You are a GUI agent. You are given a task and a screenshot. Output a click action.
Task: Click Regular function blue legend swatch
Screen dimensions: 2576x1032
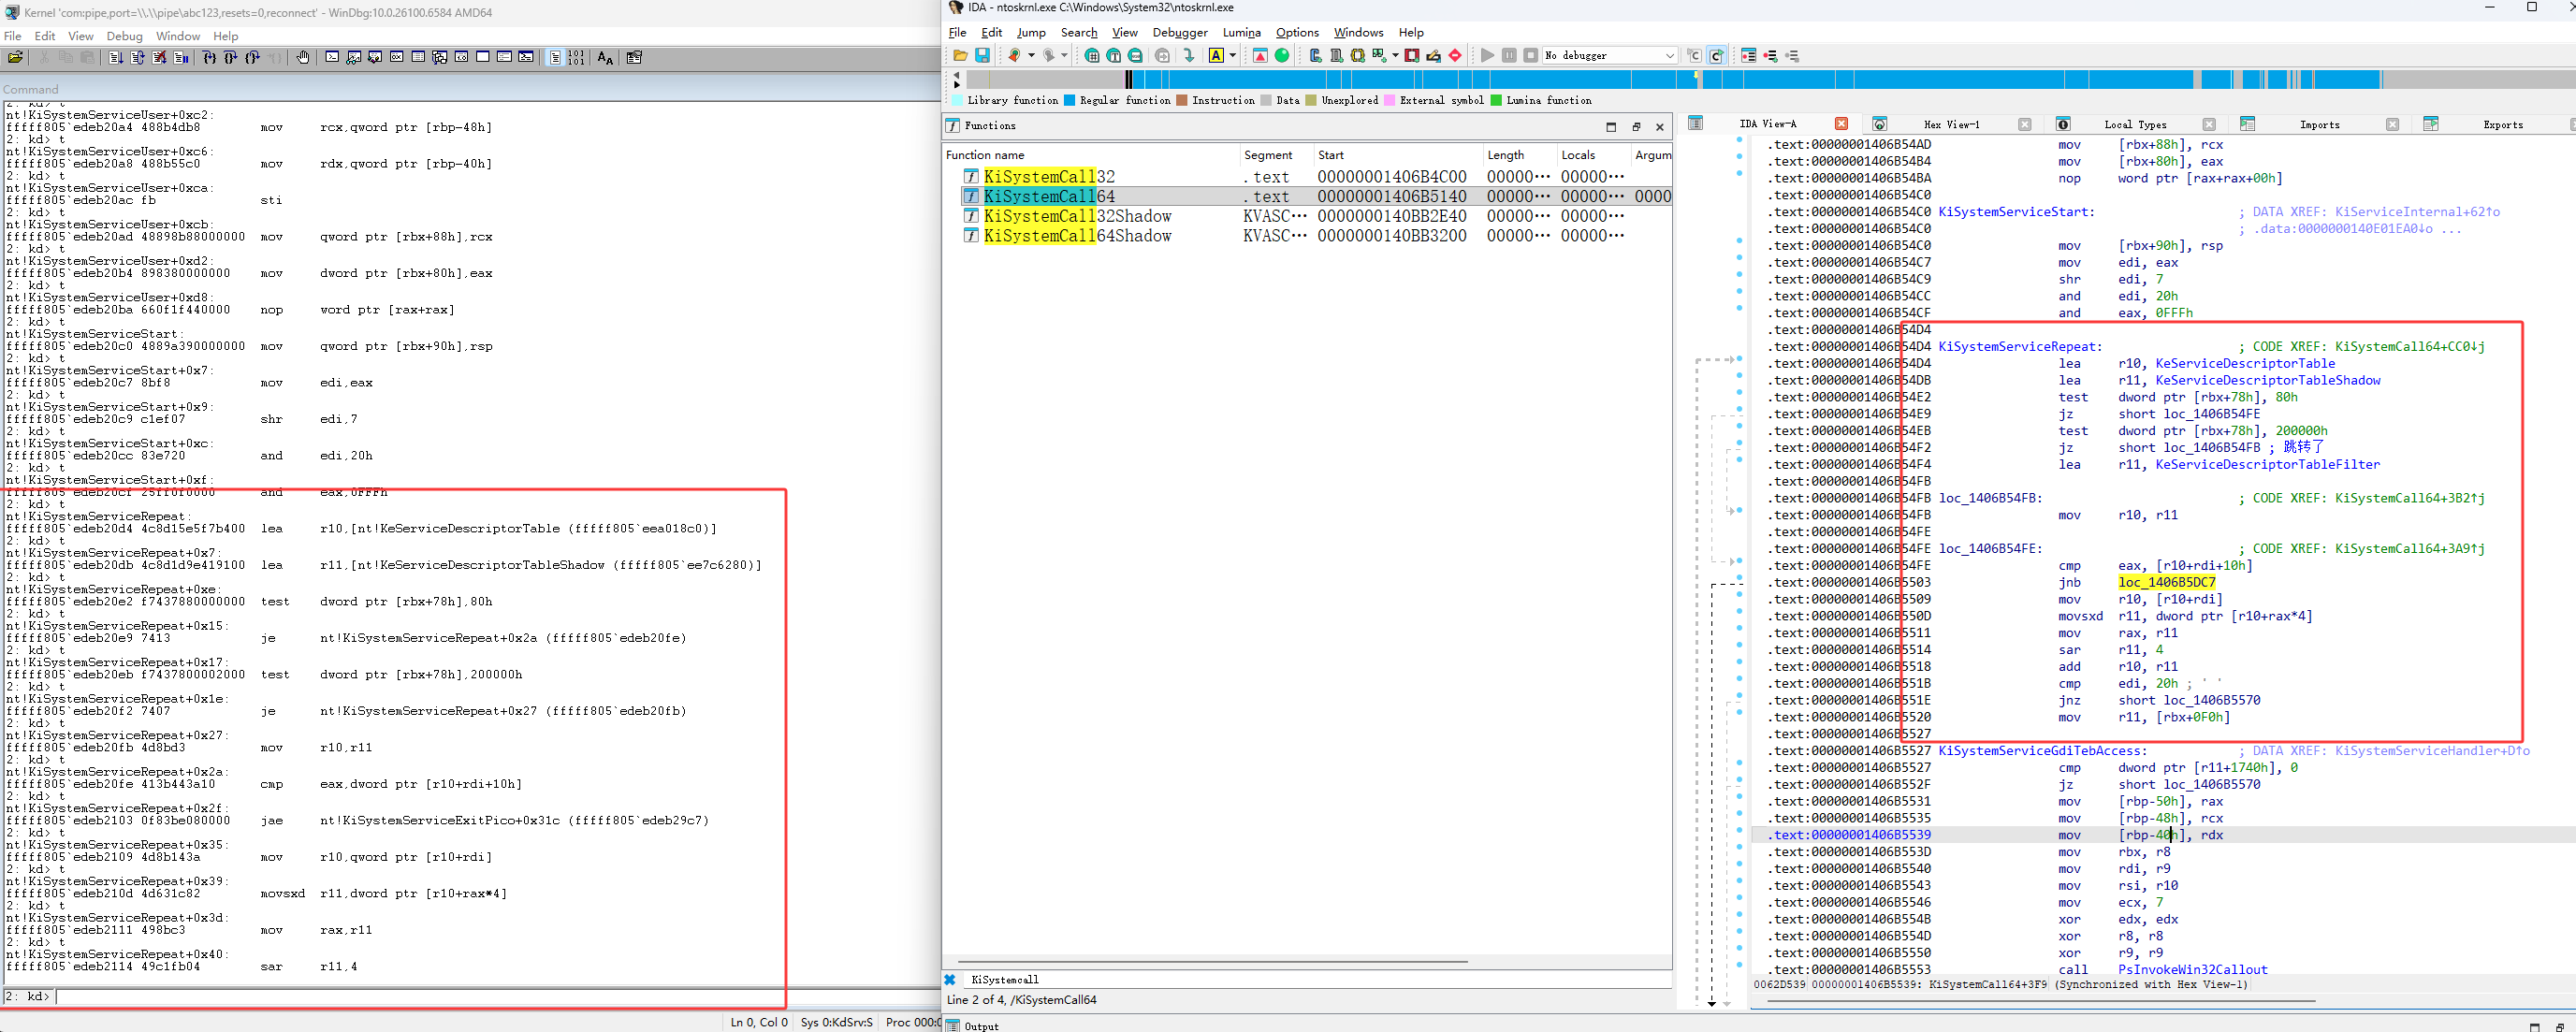click(1069, 100)
